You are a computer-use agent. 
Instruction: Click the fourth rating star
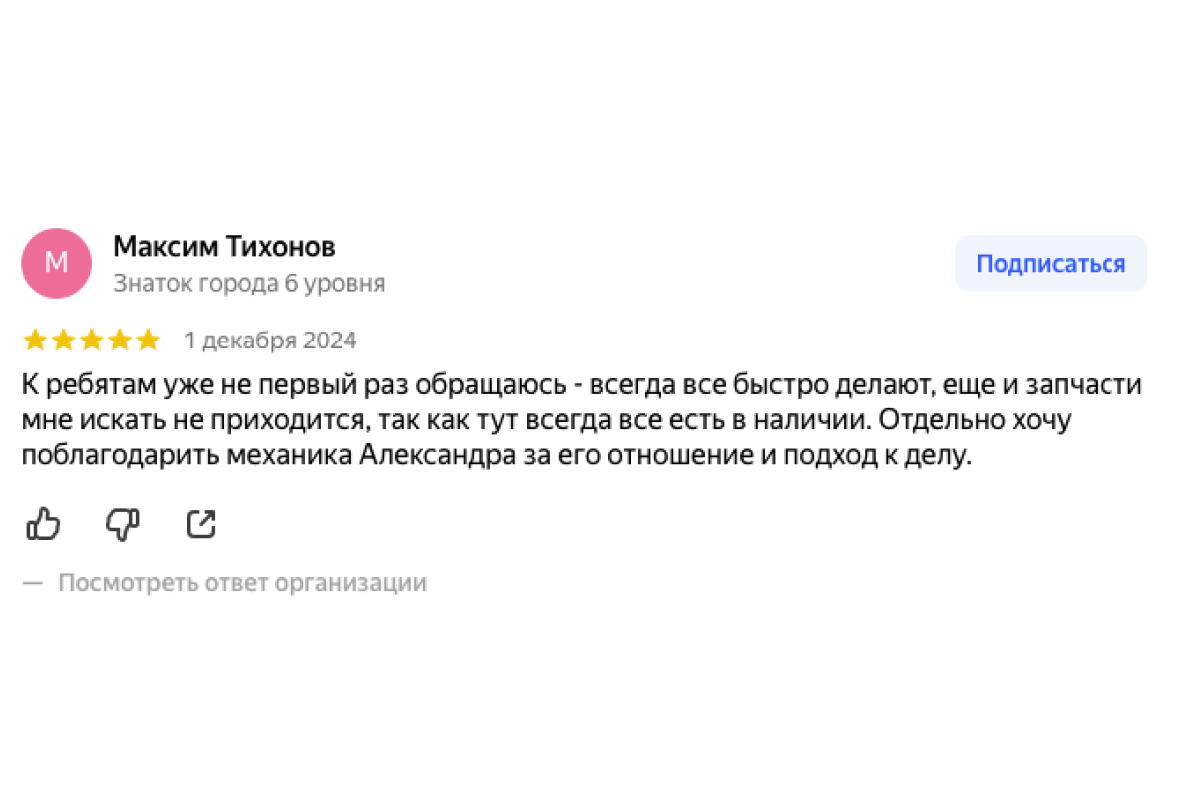[119, 341]
